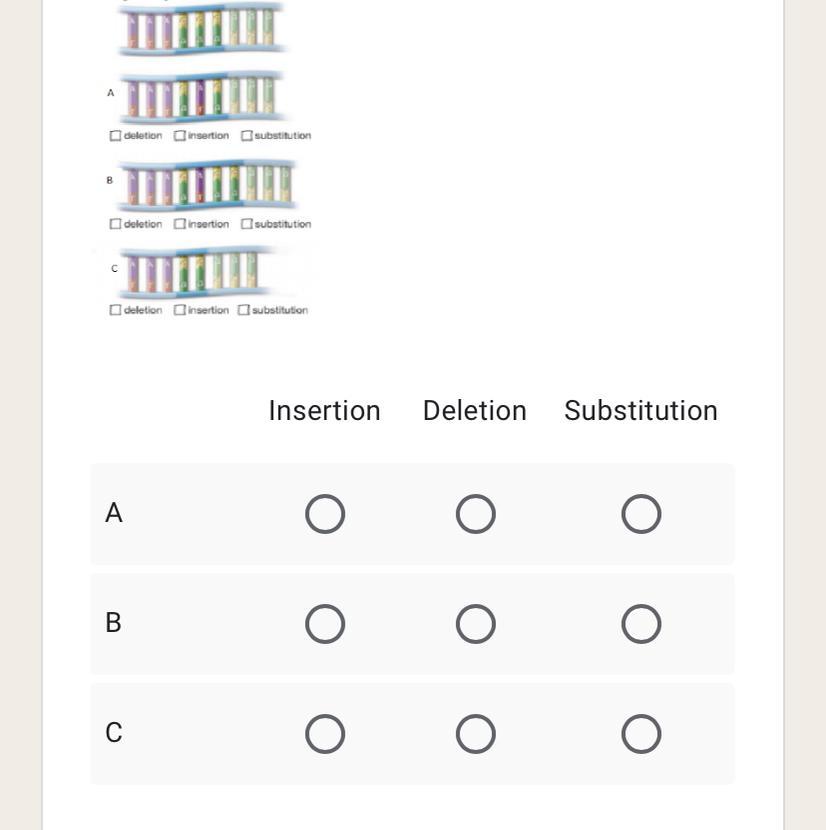The image size is (826, 830).
Task: Choose Substitution for row B
Action: tap(641, 624)
